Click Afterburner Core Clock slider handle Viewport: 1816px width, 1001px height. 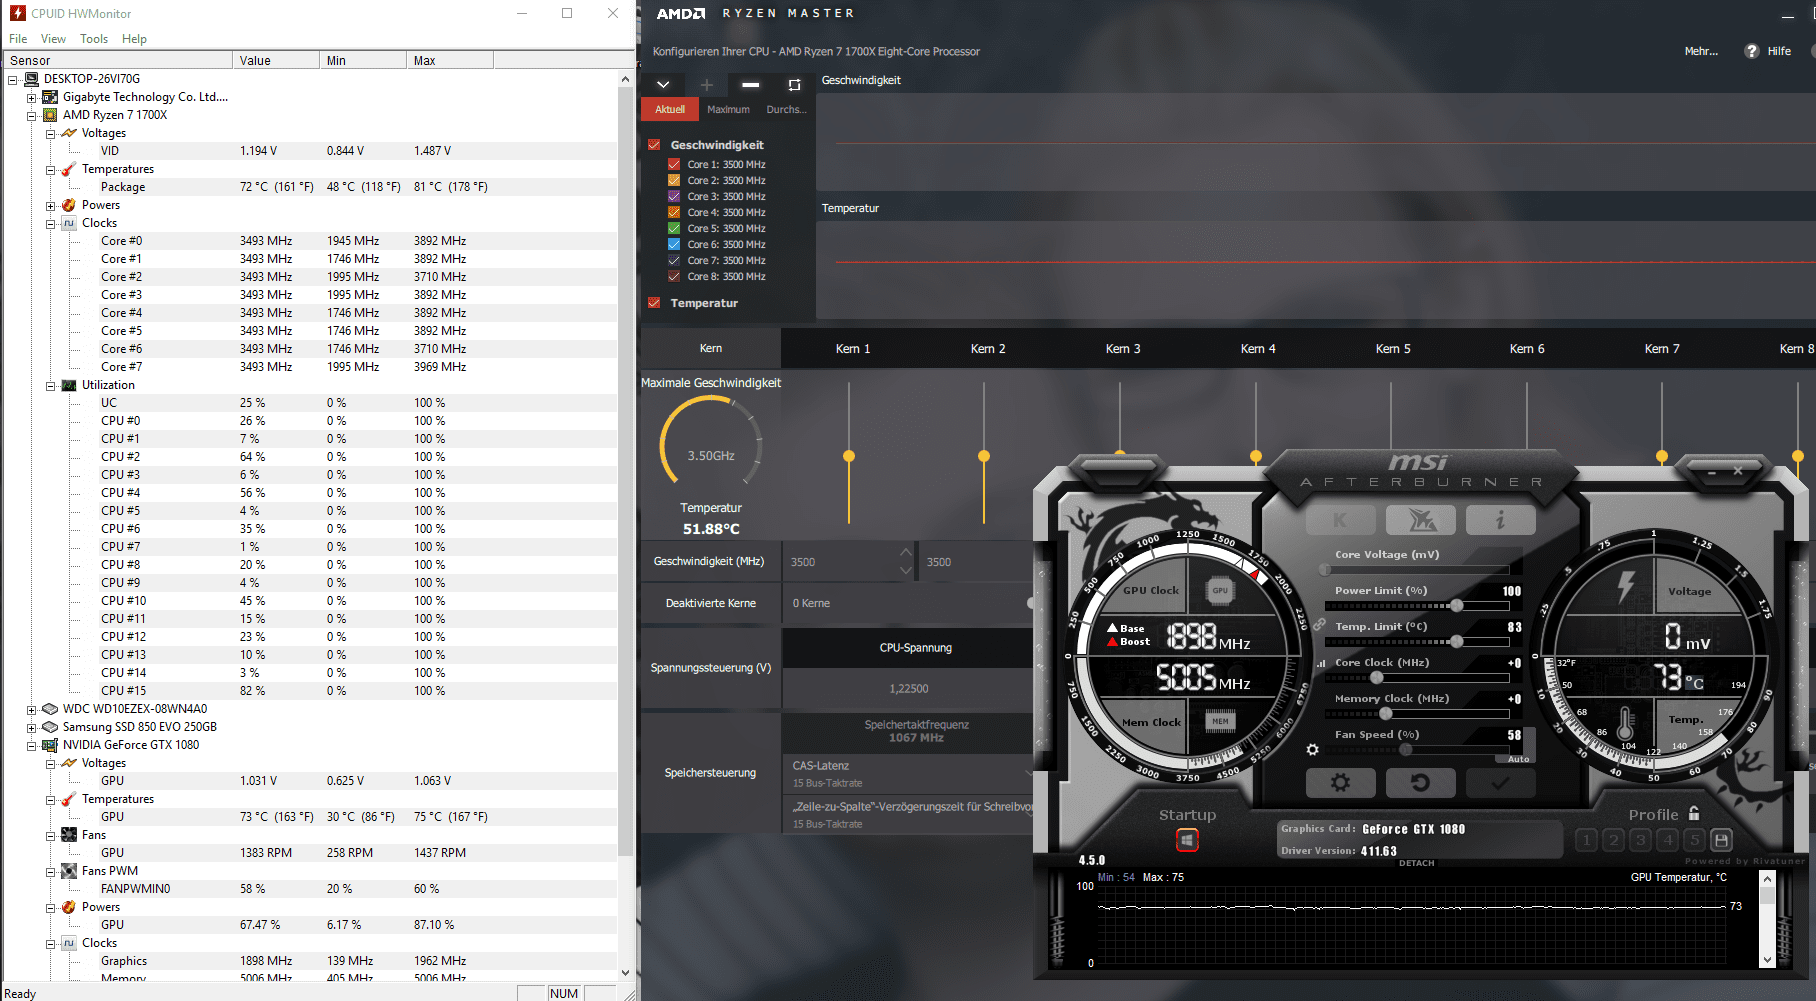(x=1376, y=678)
